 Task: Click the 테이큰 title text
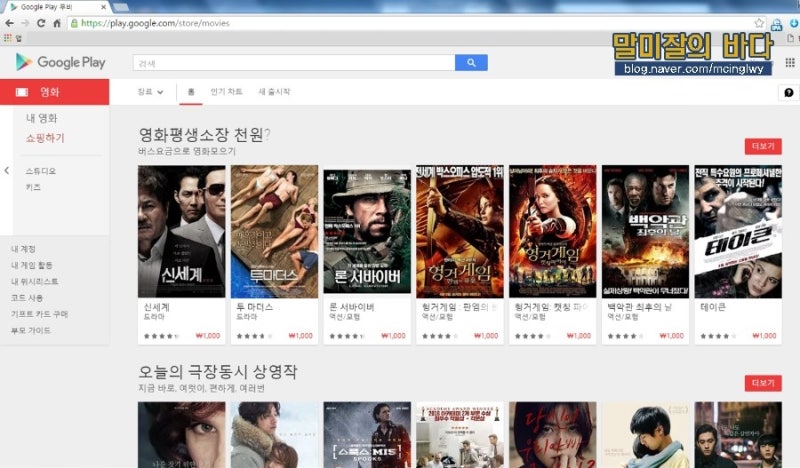pos(713,307)
